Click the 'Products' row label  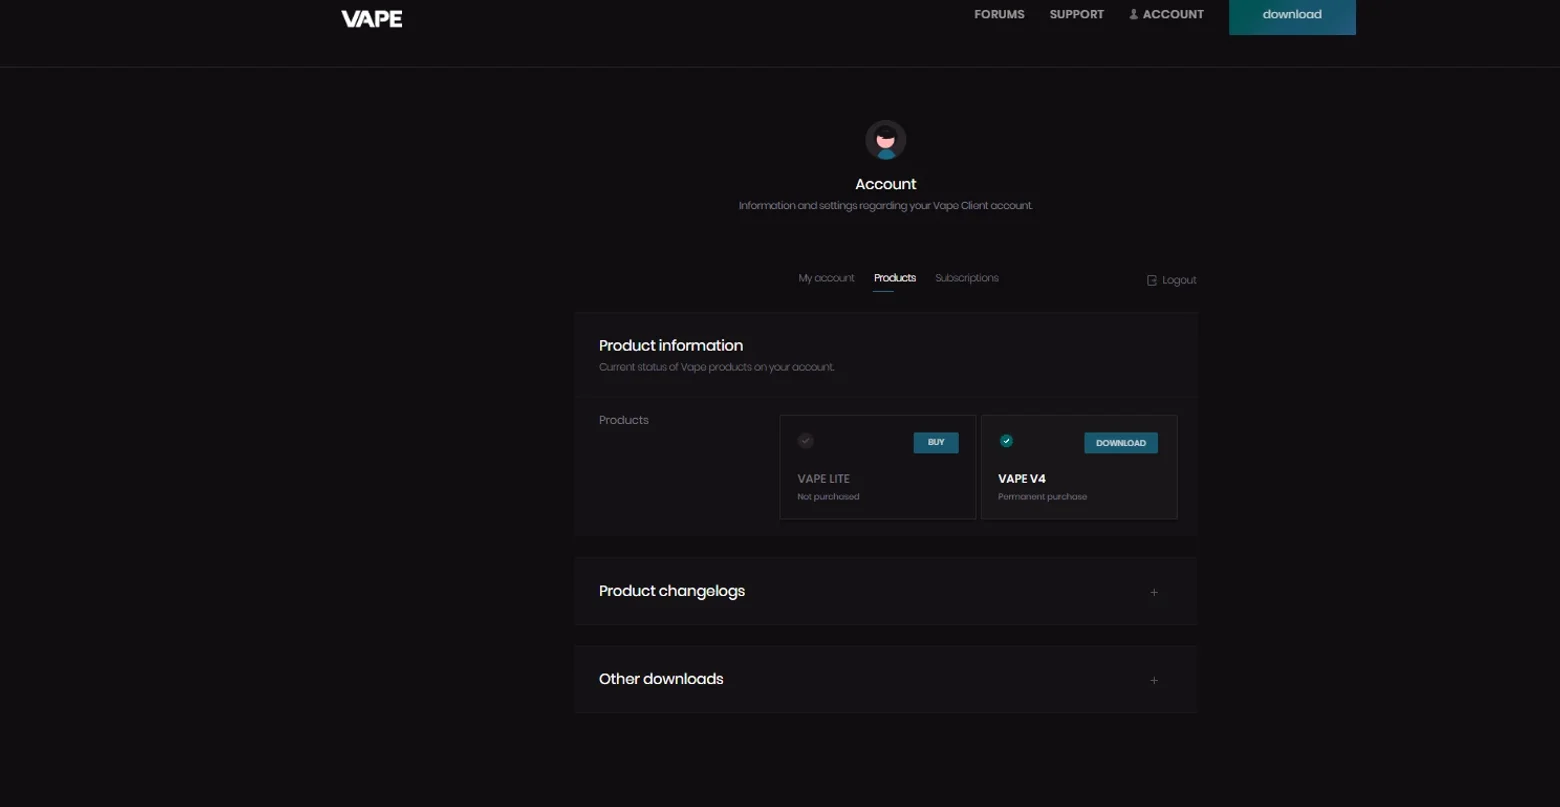[624, 420]
